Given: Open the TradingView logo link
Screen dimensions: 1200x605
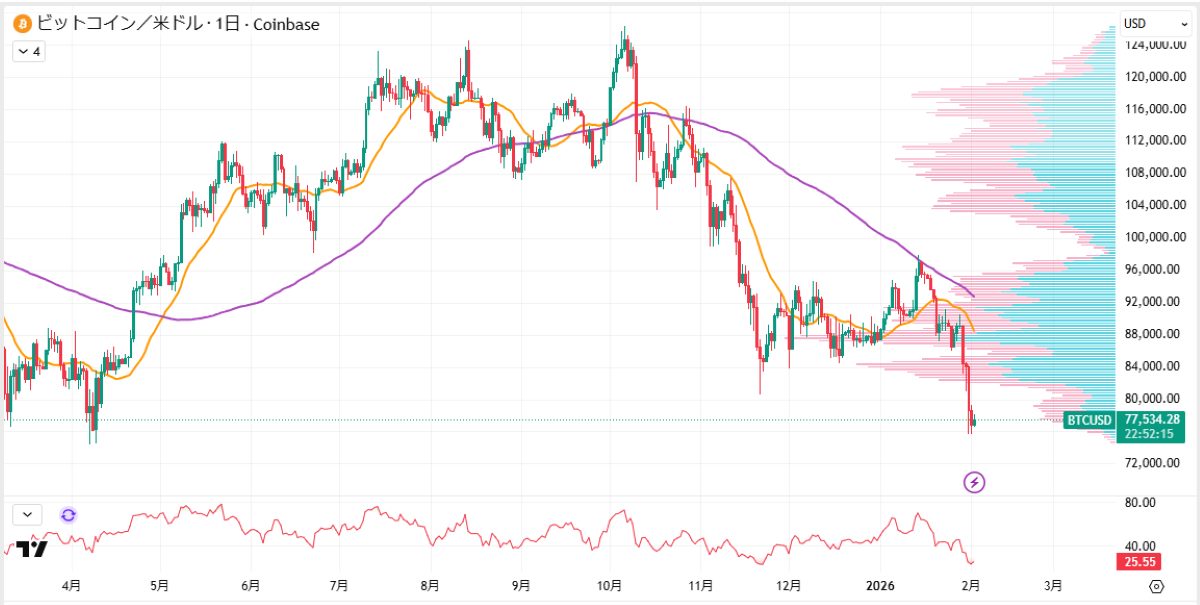Looking at the screenshot, I should click(x=32, y=549).
